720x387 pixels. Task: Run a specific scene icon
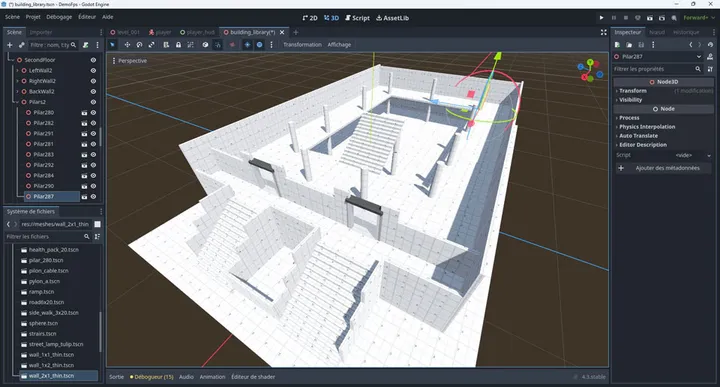pos(662,18)
